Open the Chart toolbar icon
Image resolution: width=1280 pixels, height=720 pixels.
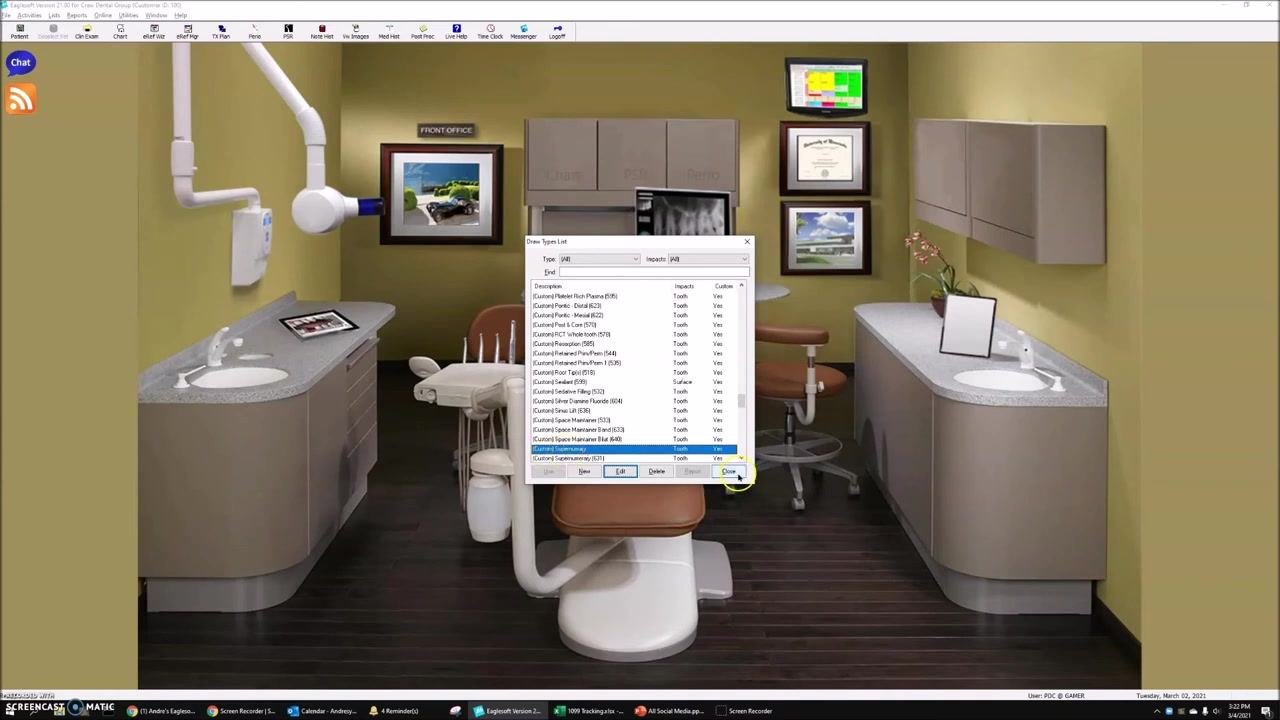click(120, 31)
